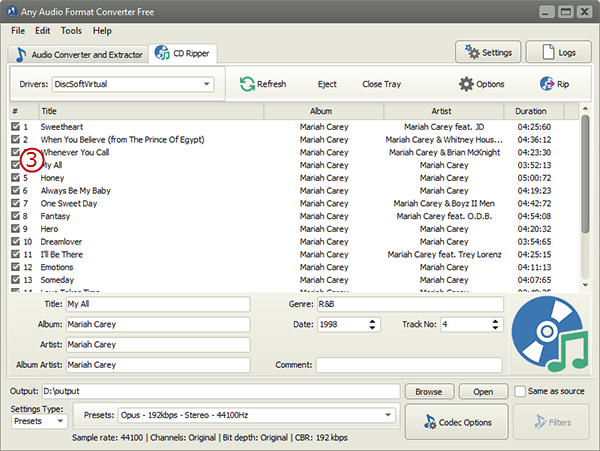Click the Eject button
This screenshot has width=600, height=451.
point(327,84)
